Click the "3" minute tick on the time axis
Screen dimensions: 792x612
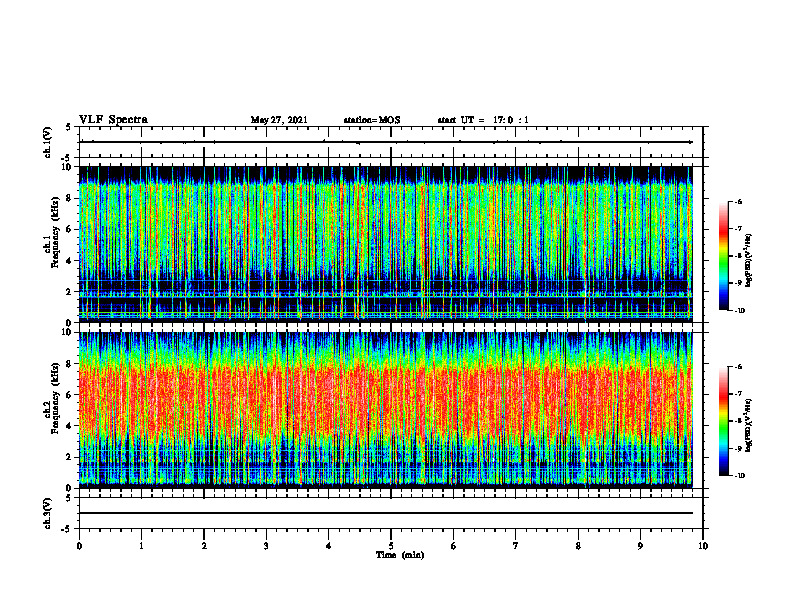pos(266,546)
